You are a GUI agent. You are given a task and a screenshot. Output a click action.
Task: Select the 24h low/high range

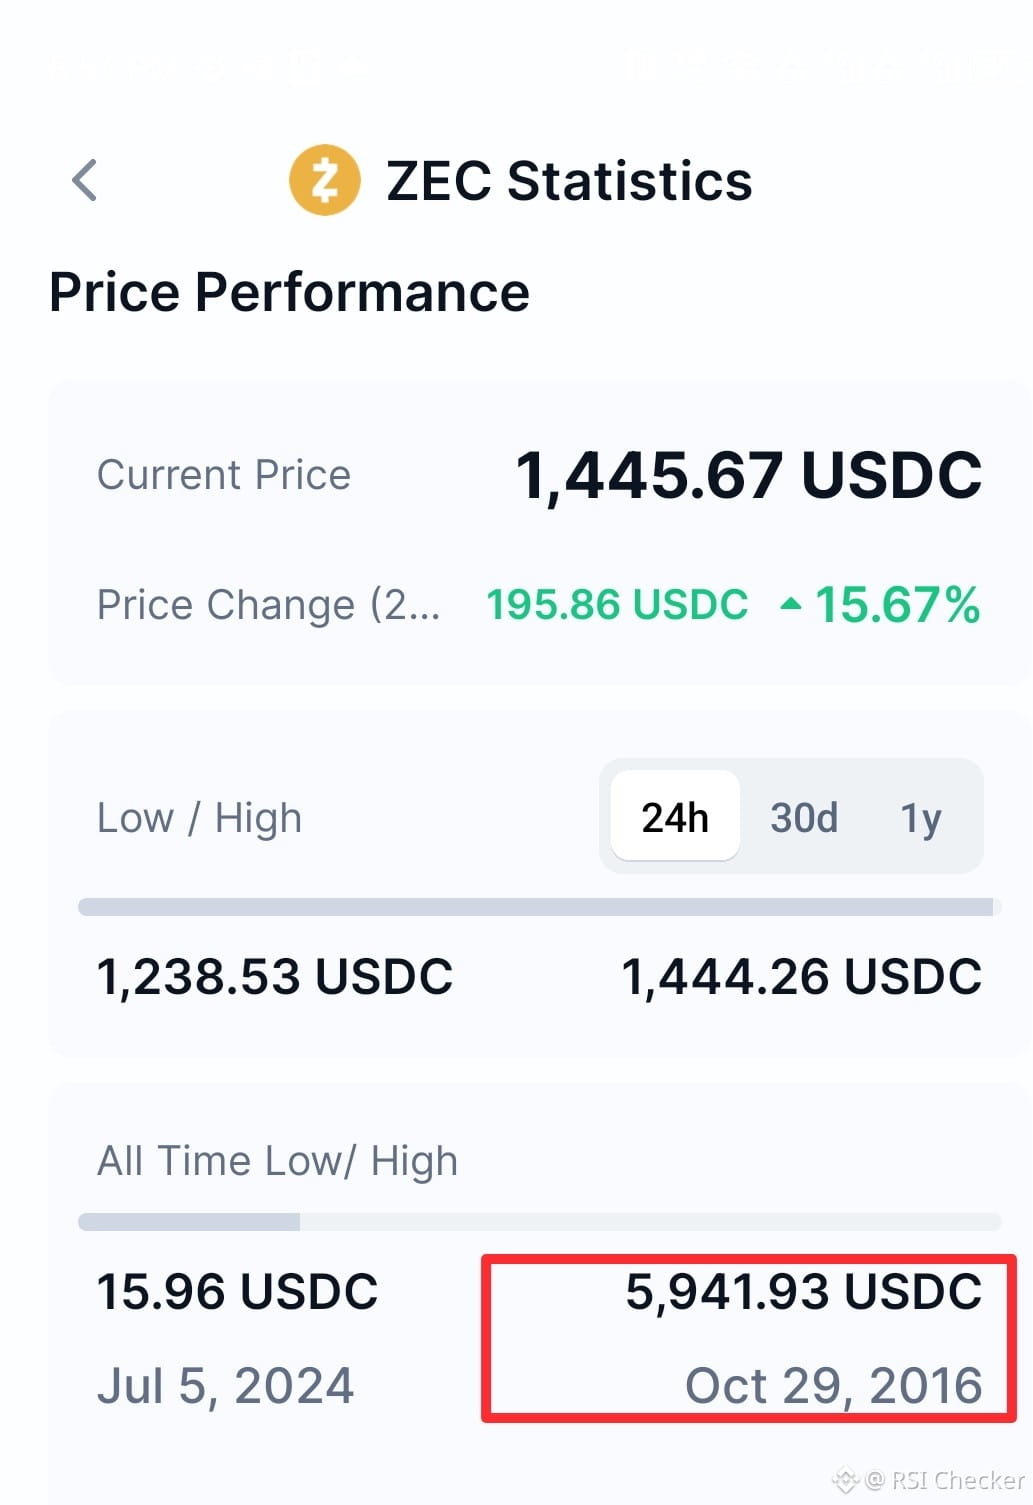pos(675,817)
